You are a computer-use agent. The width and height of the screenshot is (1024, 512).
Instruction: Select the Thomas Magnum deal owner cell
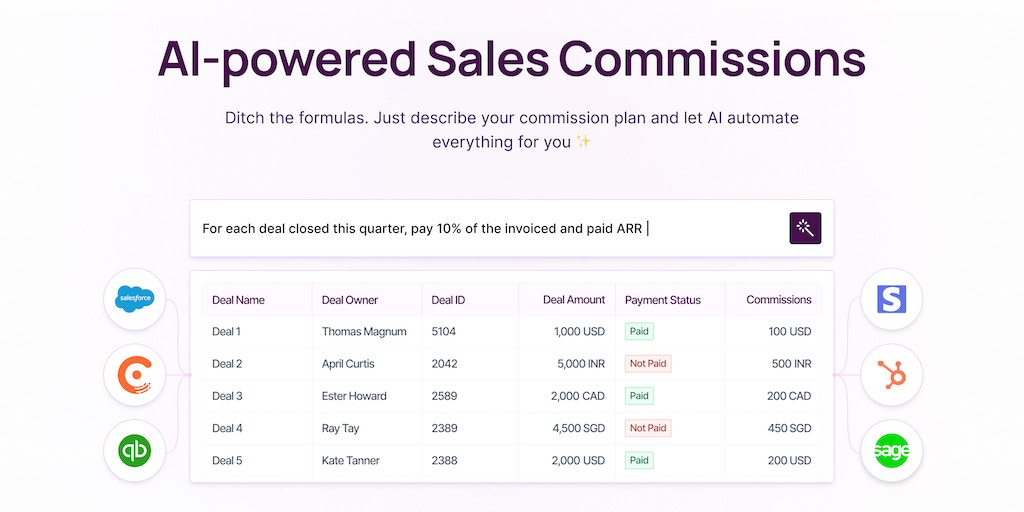point(364,332)
